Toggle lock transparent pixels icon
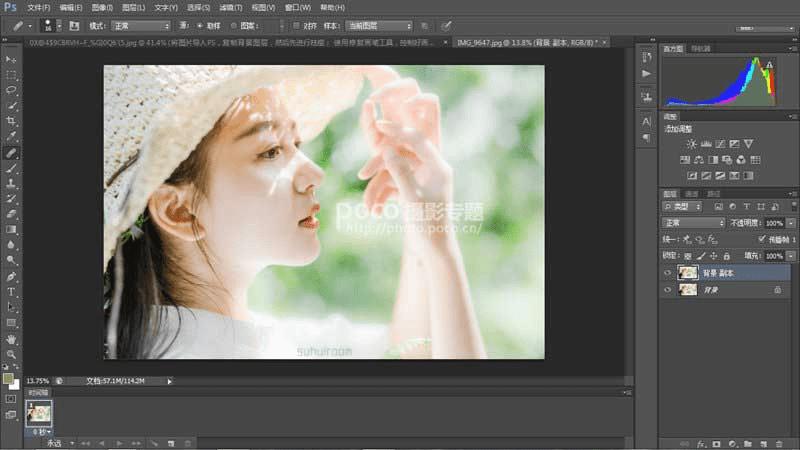 point(688,256)
